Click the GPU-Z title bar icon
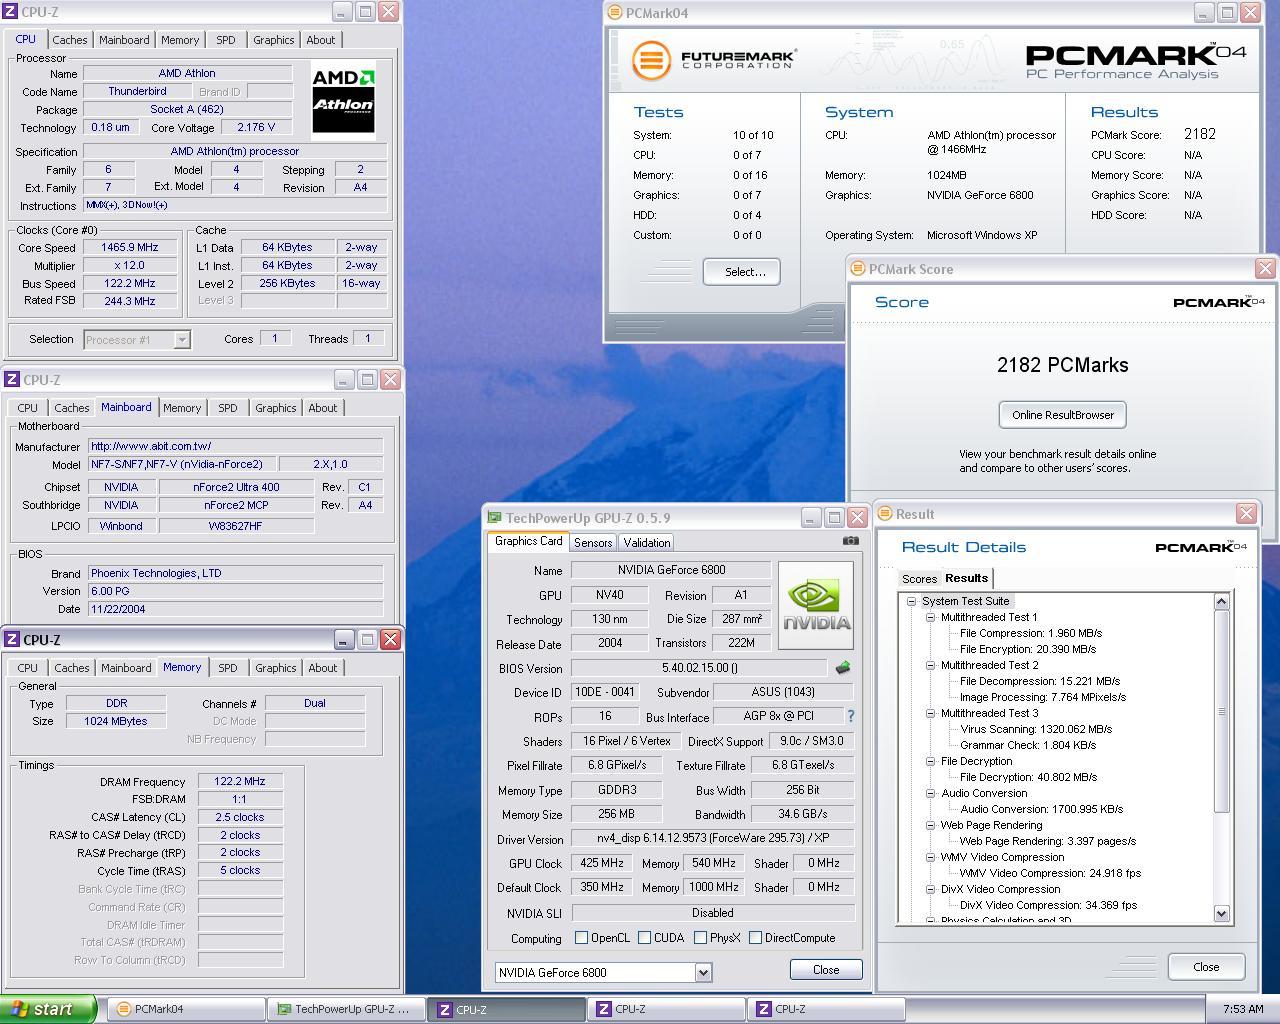Viewport: 1280px width, 1024px height. point(494,517)
